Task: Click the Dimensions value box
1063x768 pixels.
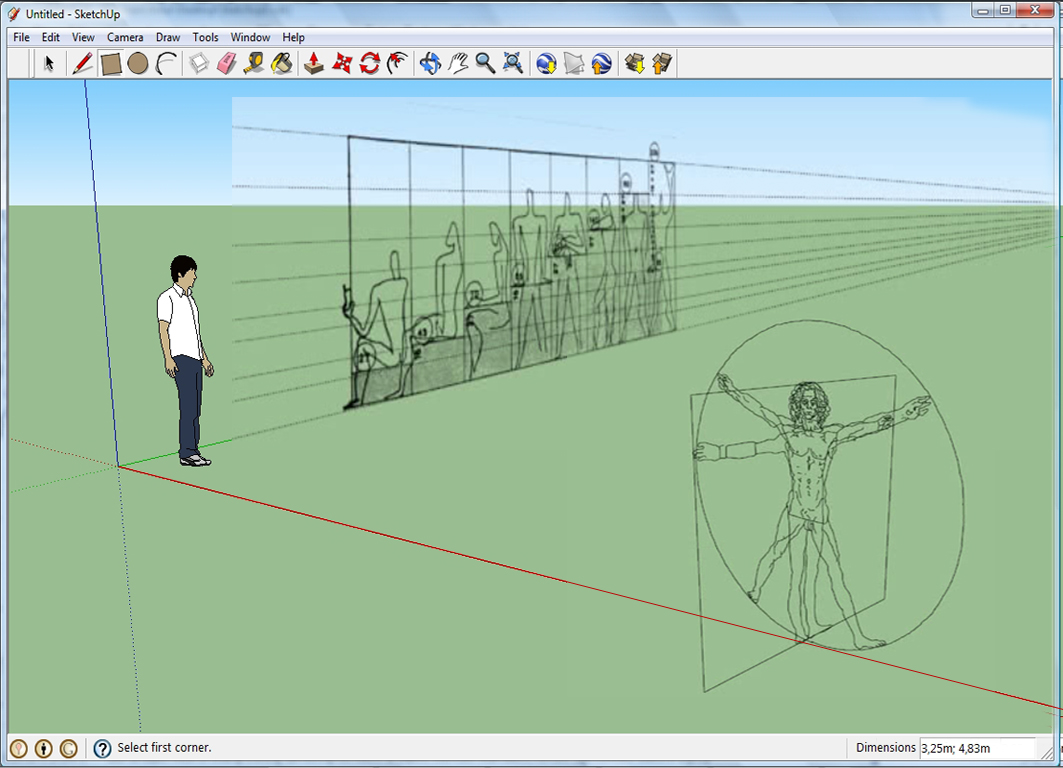Action: (x=977, y=748)
